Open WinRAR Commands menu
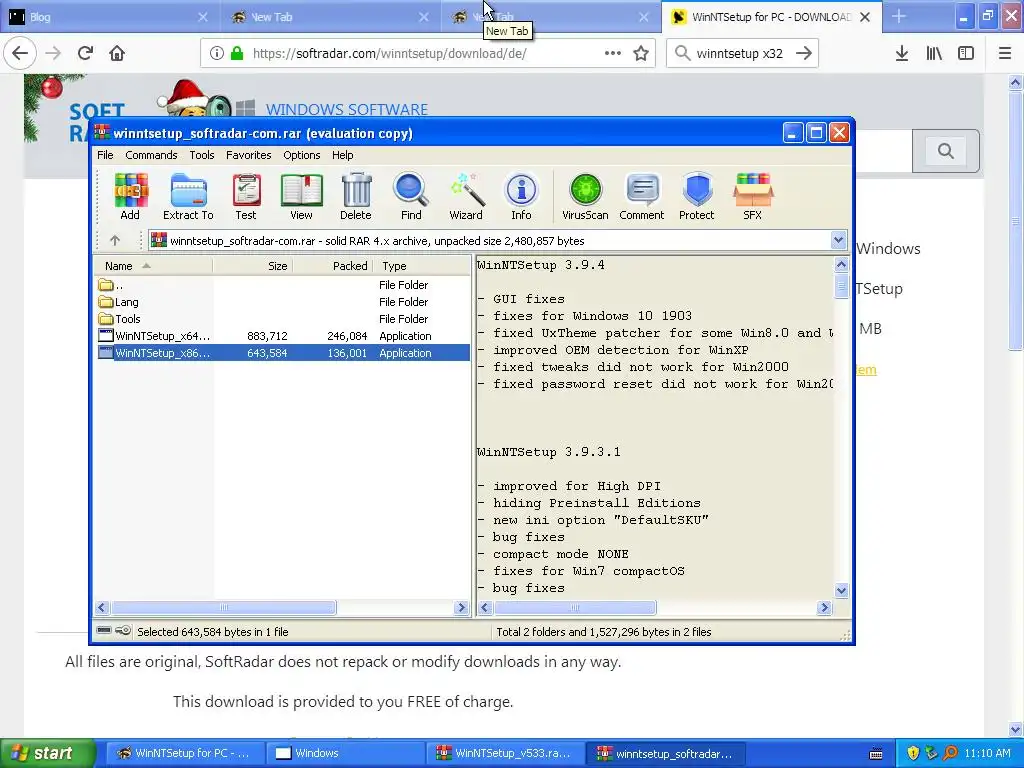 tap(152, 155)
